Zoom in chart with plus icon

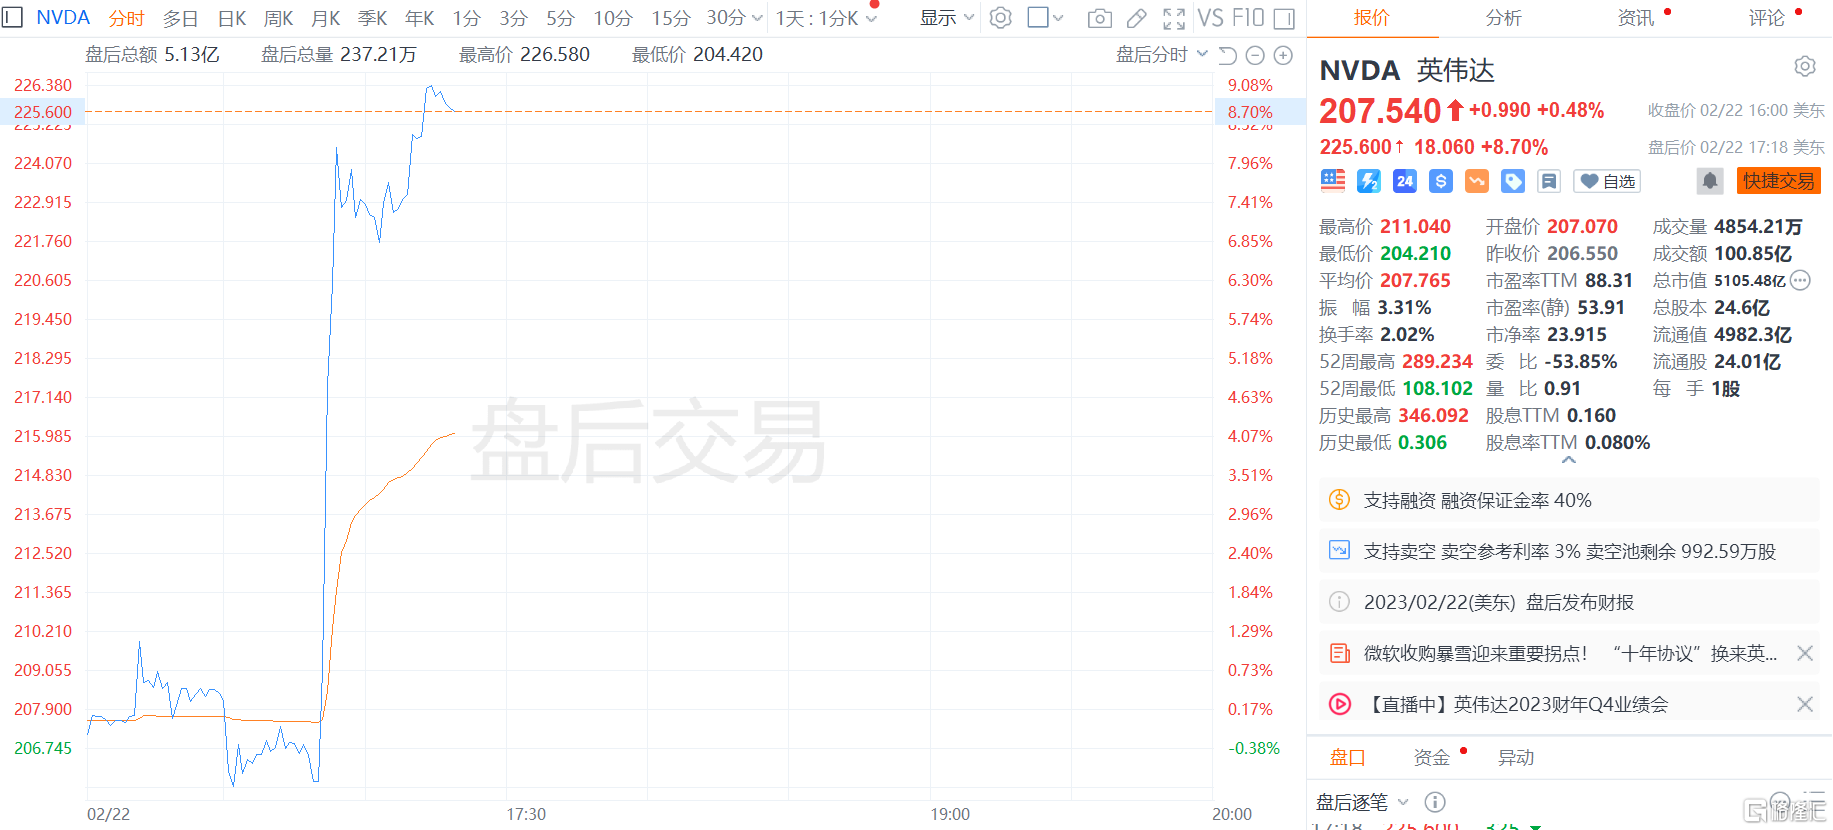tap(1284, 55)
